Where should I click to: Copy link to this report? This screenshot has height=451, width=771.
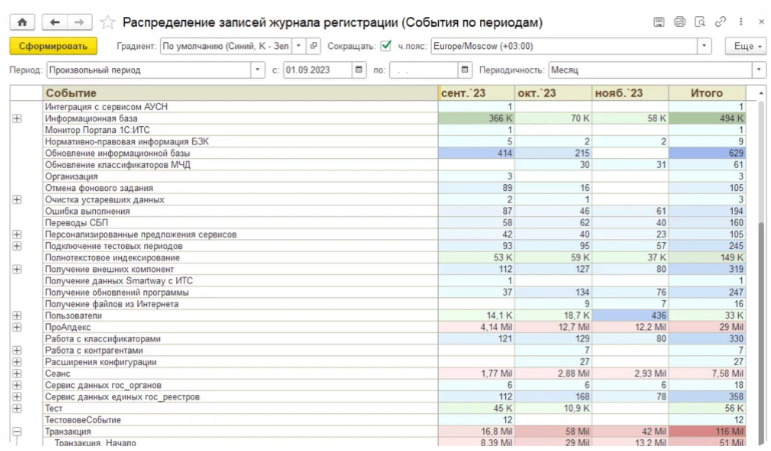pyautogui.click(x=720, y=22)
